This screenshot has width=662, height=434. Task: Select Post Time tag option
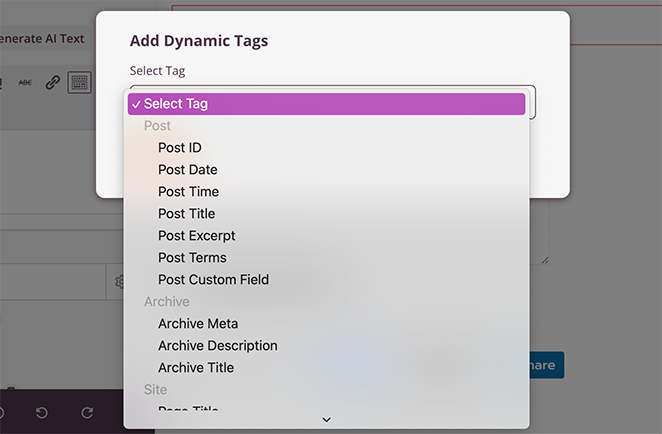point(188,192)
